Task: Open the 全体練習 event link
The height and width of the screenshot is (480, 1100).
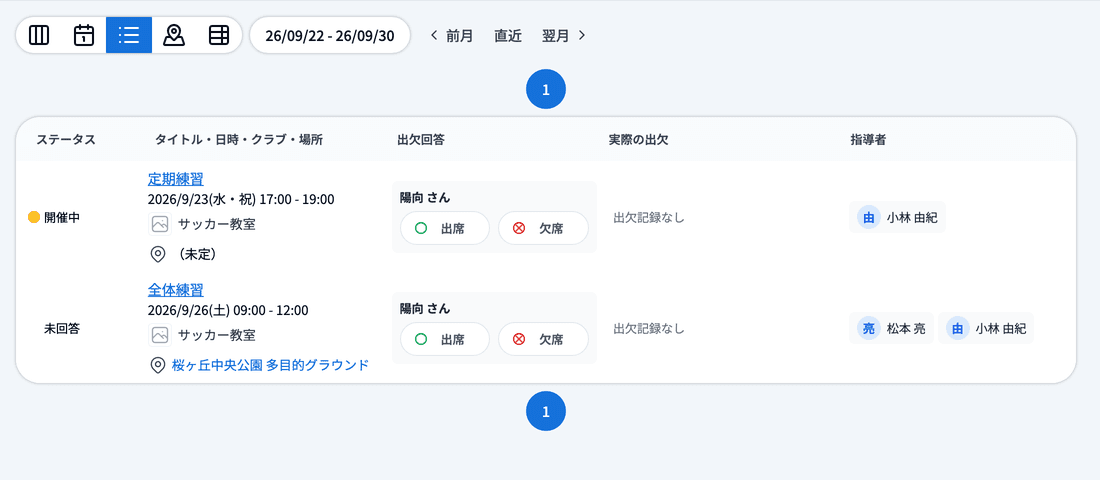Action: click(176, 290)
